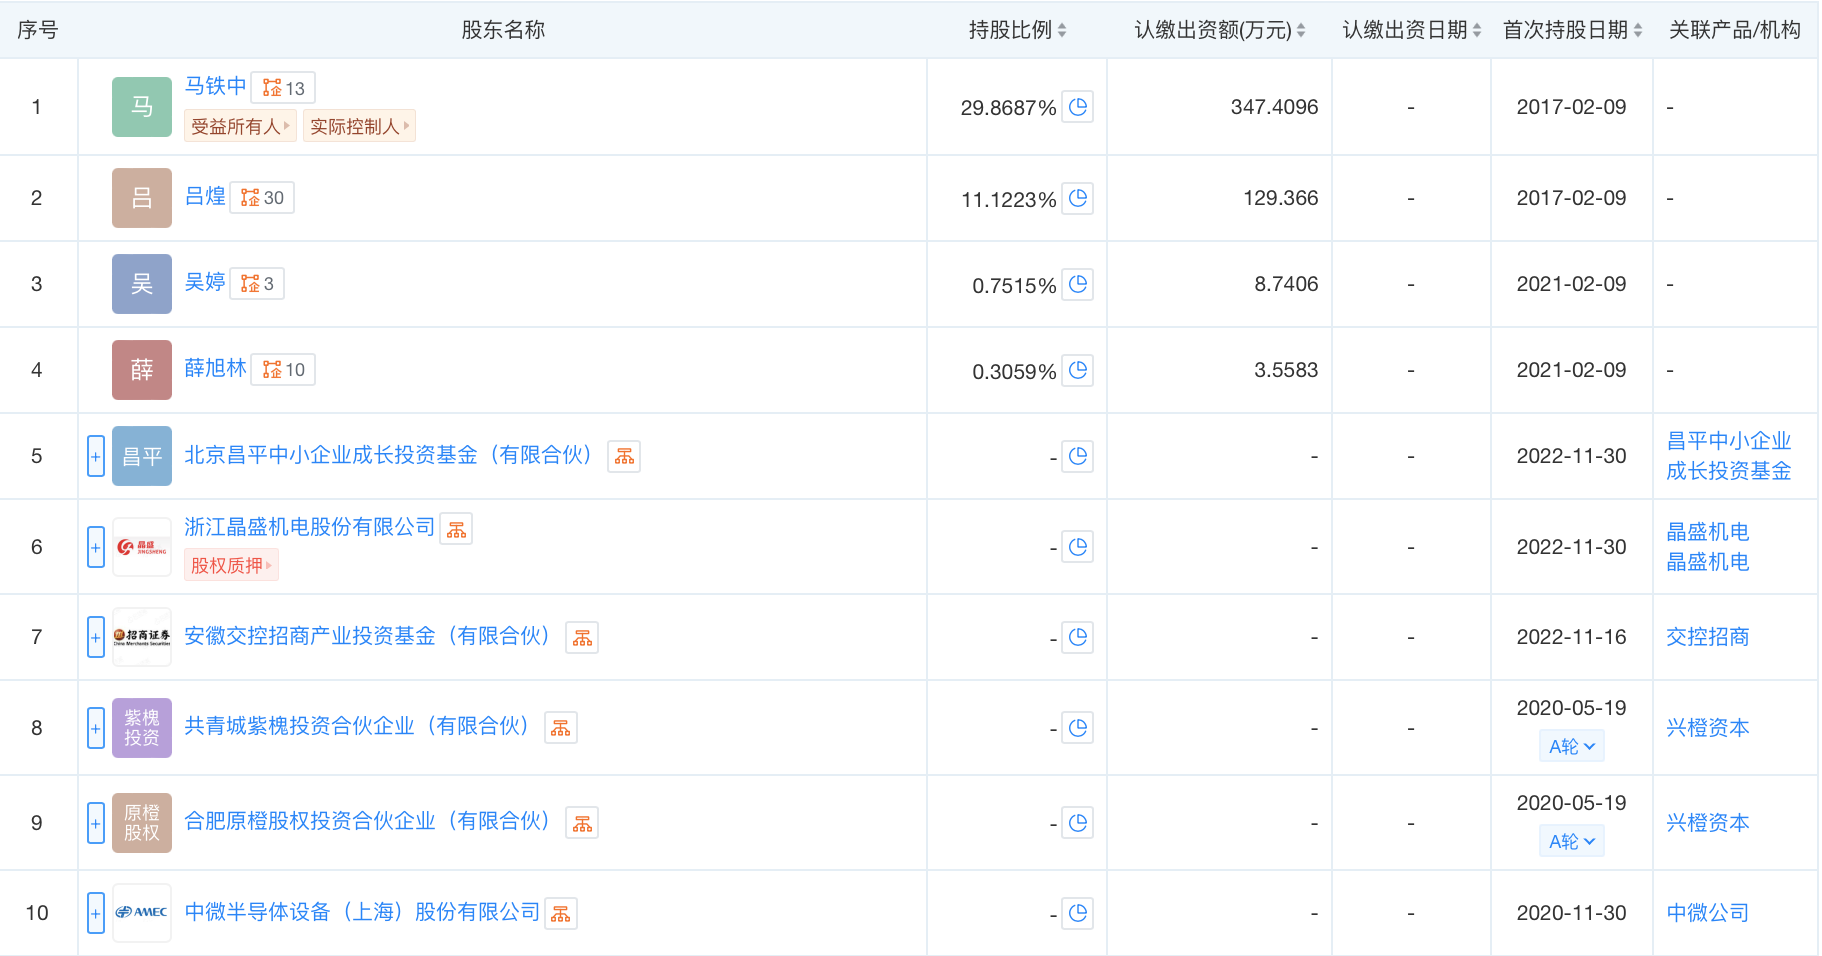Sort by 持股比例 column header

coord(1017,30)
